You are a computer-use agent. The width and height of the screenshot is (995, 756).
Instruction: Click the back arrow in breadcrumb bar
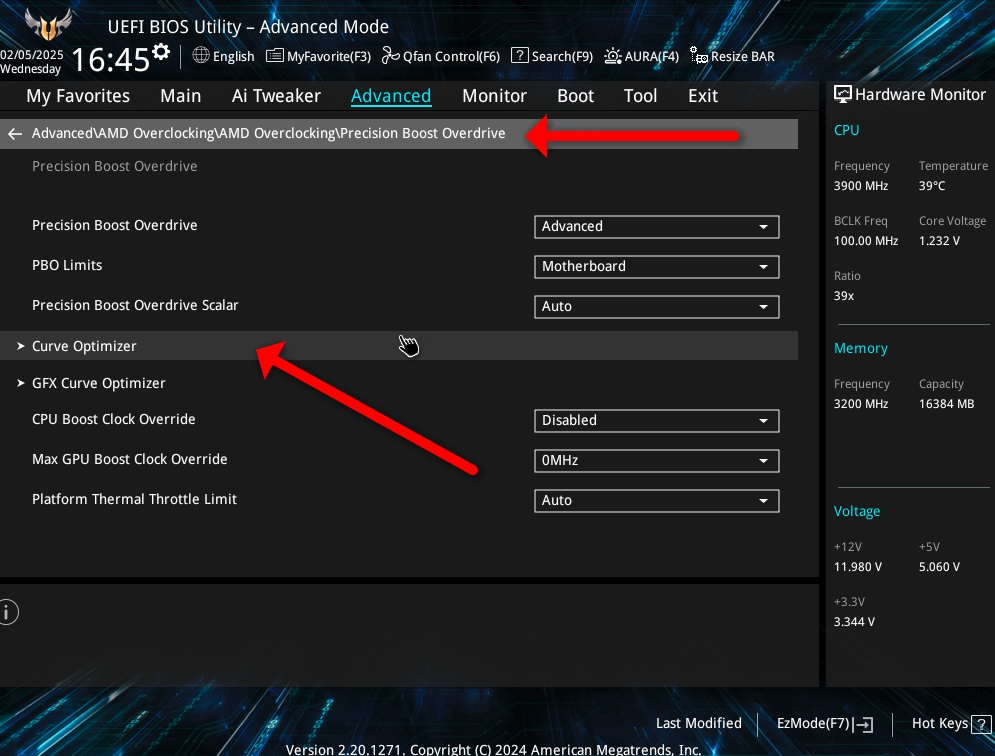(15, 133)
